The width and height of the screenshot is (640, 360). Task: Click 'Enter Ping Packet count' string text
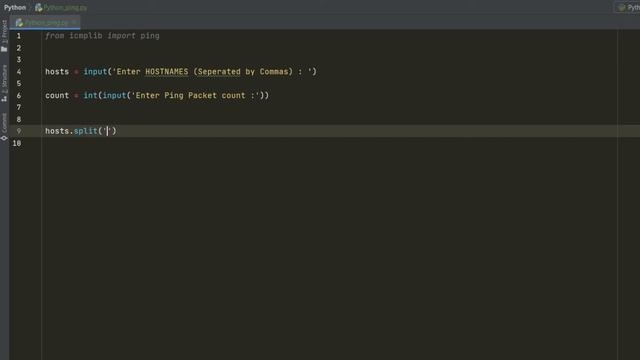pyautogui.click(x=190, y=96)
